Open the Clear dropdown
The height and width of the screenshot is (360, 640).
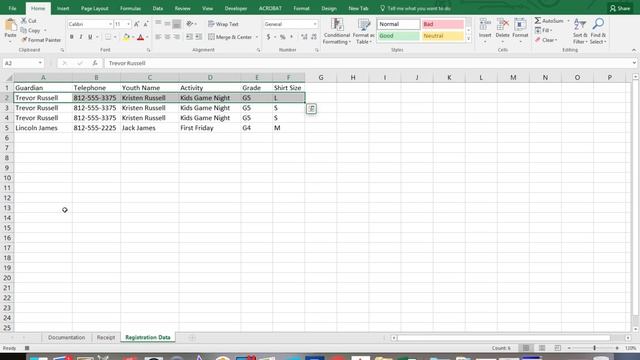pyautogui.click(x=546, y=40)
